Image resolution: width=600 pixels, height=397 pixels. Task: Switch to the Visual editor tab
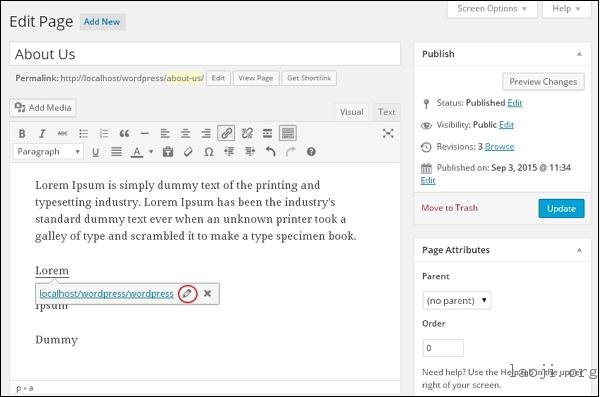[x=352, y=112]
